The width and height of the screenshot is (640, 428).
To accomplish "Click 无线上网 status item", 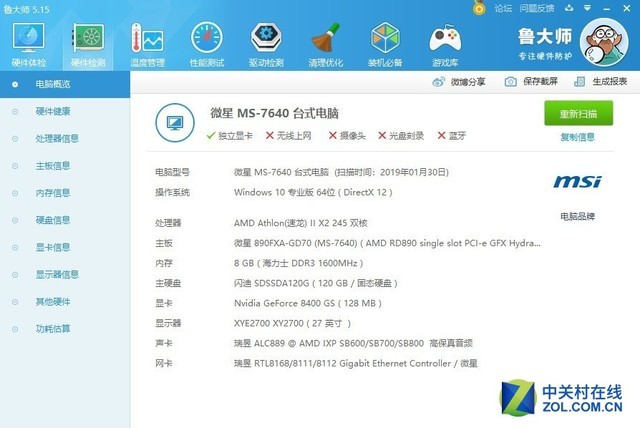I will [289, 136].
